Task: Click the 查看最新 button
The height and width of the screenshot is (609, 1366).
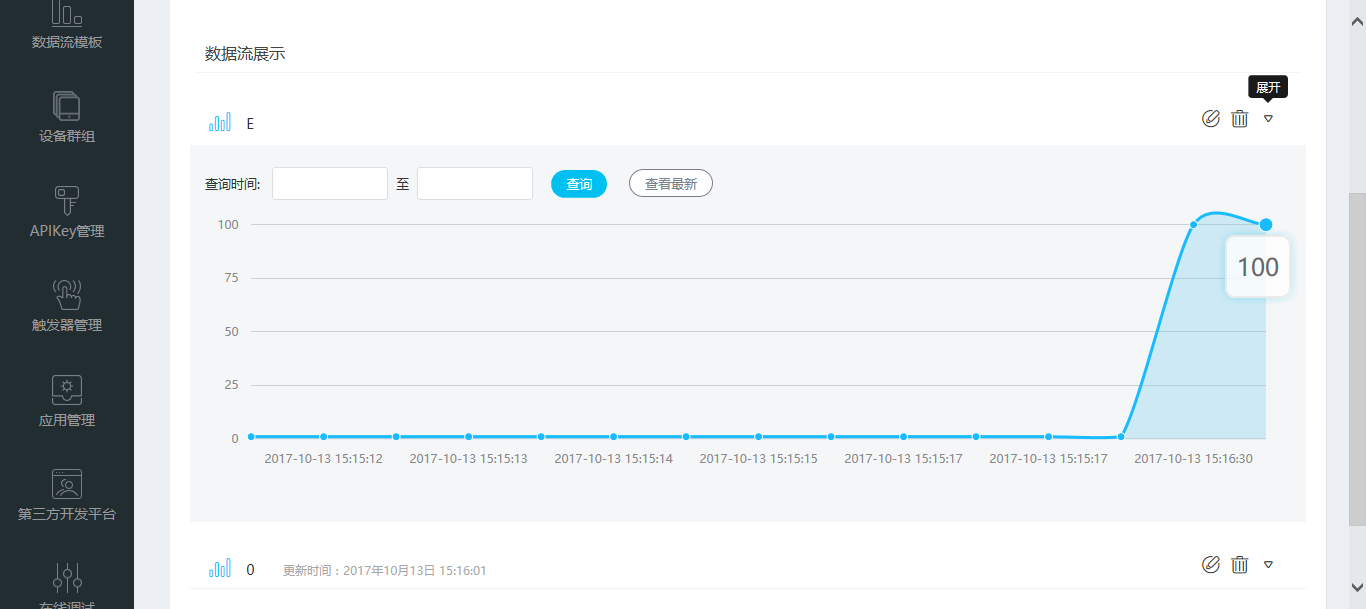Action: [x=670, y=184]
